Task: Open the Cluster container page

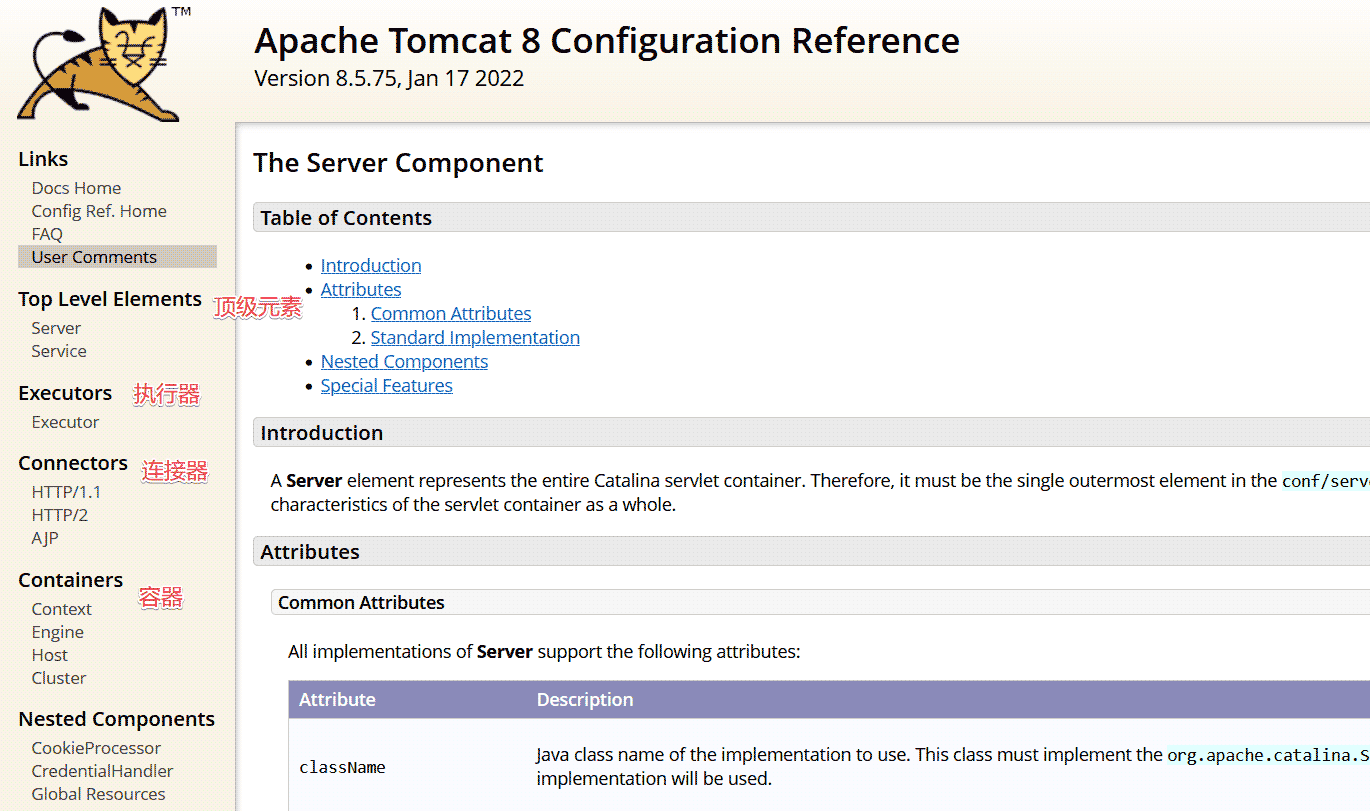Action: [59, 678]
